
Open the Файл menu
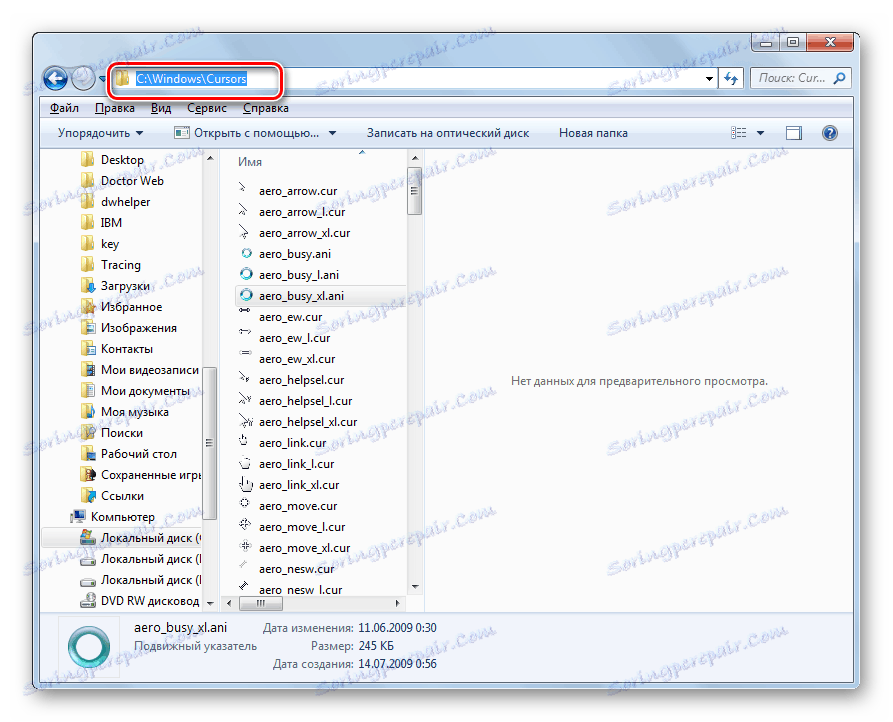(x=64, y=108)
